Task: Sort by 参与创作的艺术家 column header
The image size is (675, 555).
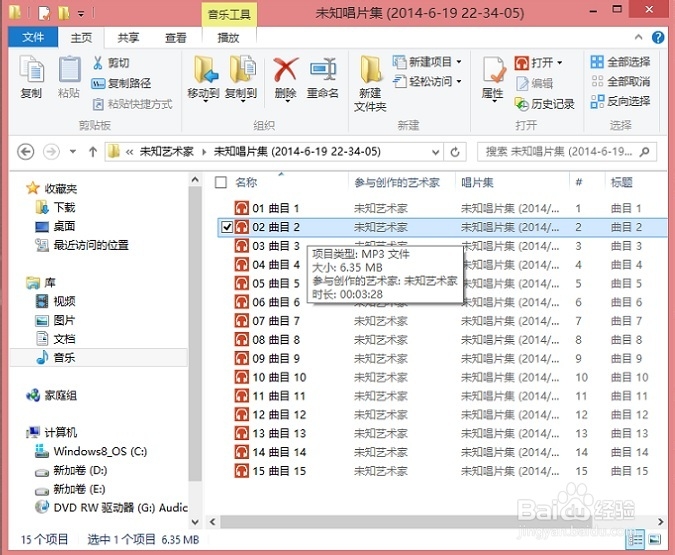Action: click(x=397, y=183)
